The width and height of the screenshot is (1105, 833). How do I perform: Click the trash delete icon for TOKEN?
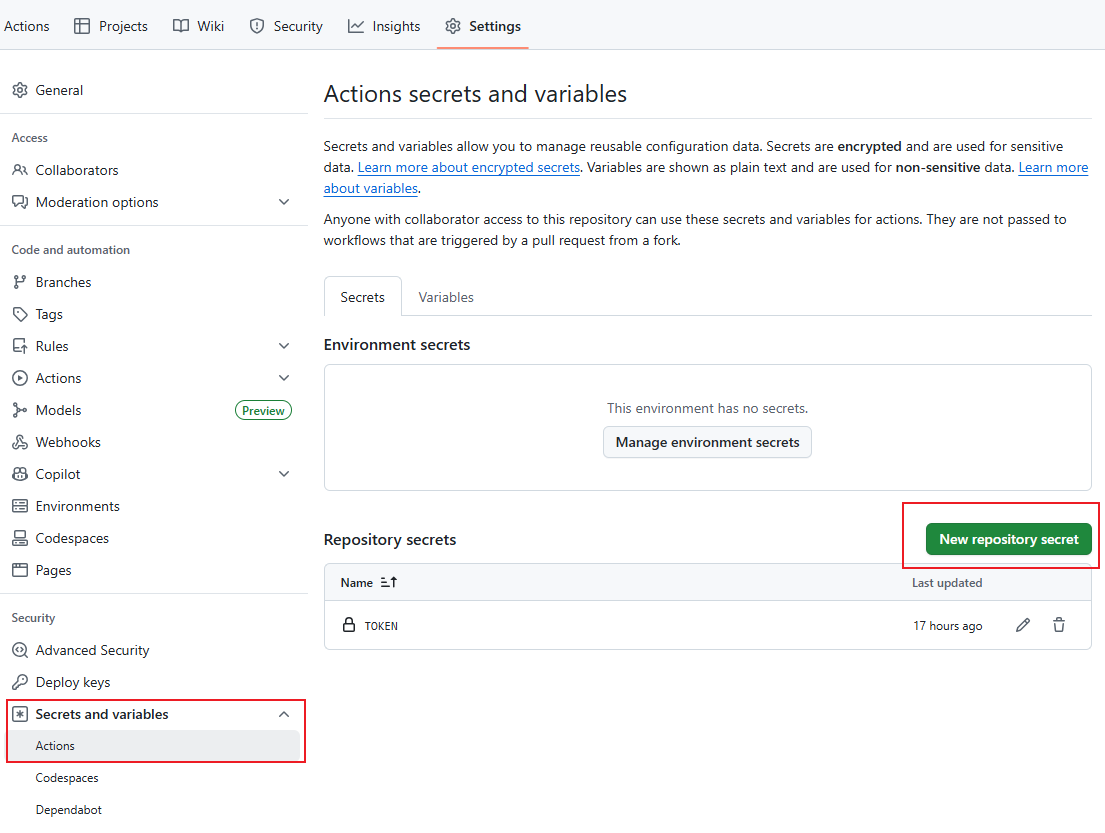1059,625
